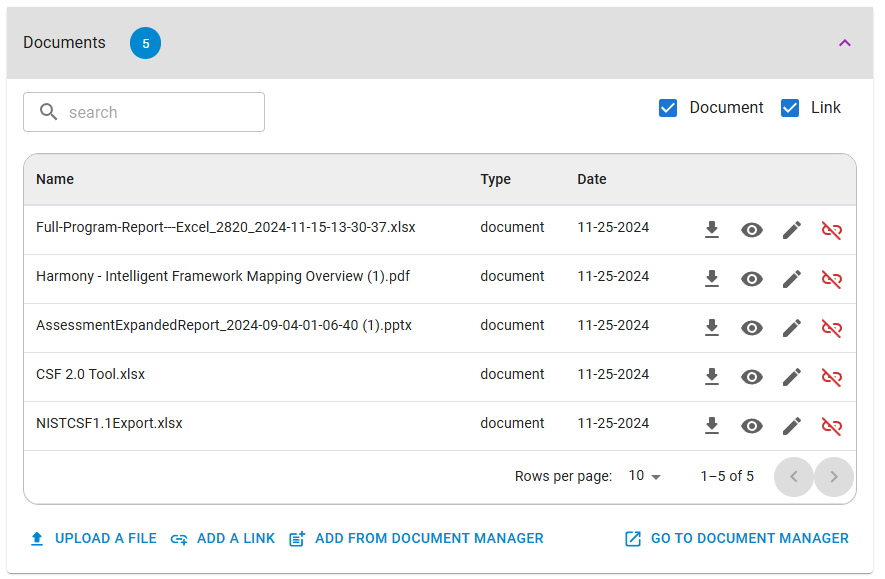Open Go to Document Manager link
Viewport: 885px width, 579px height.
click(x=737, y=538)
